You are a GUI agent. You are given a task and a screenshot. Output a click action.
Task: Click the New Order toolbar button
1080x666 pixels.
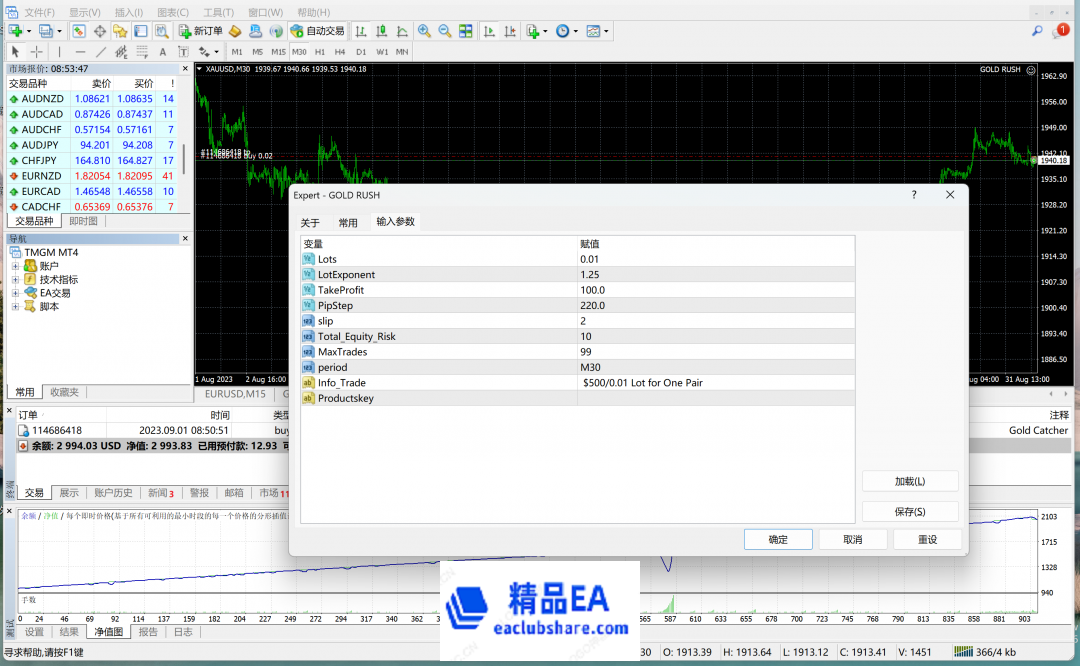click(200, 31)
